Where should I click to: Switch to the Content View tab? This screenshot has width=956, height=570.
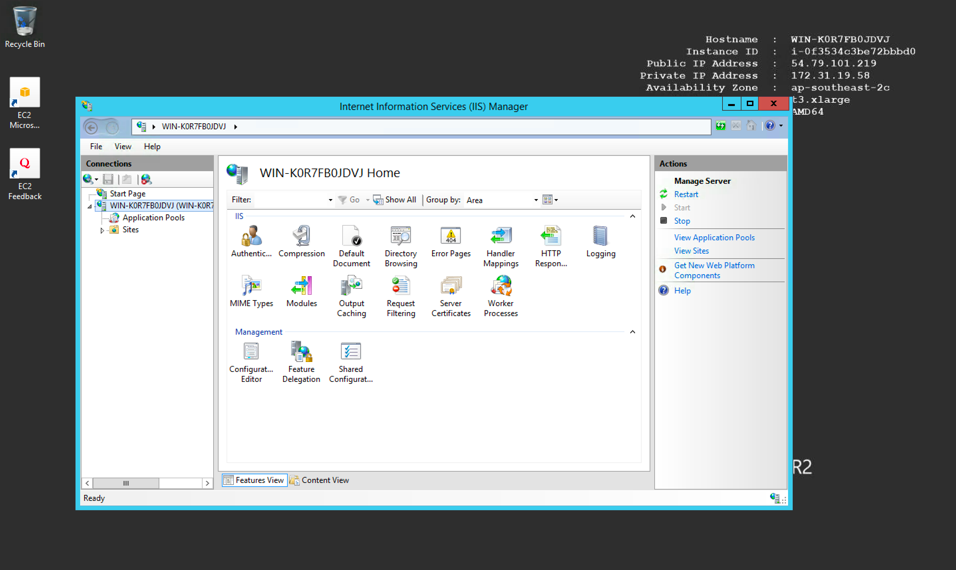319,480
